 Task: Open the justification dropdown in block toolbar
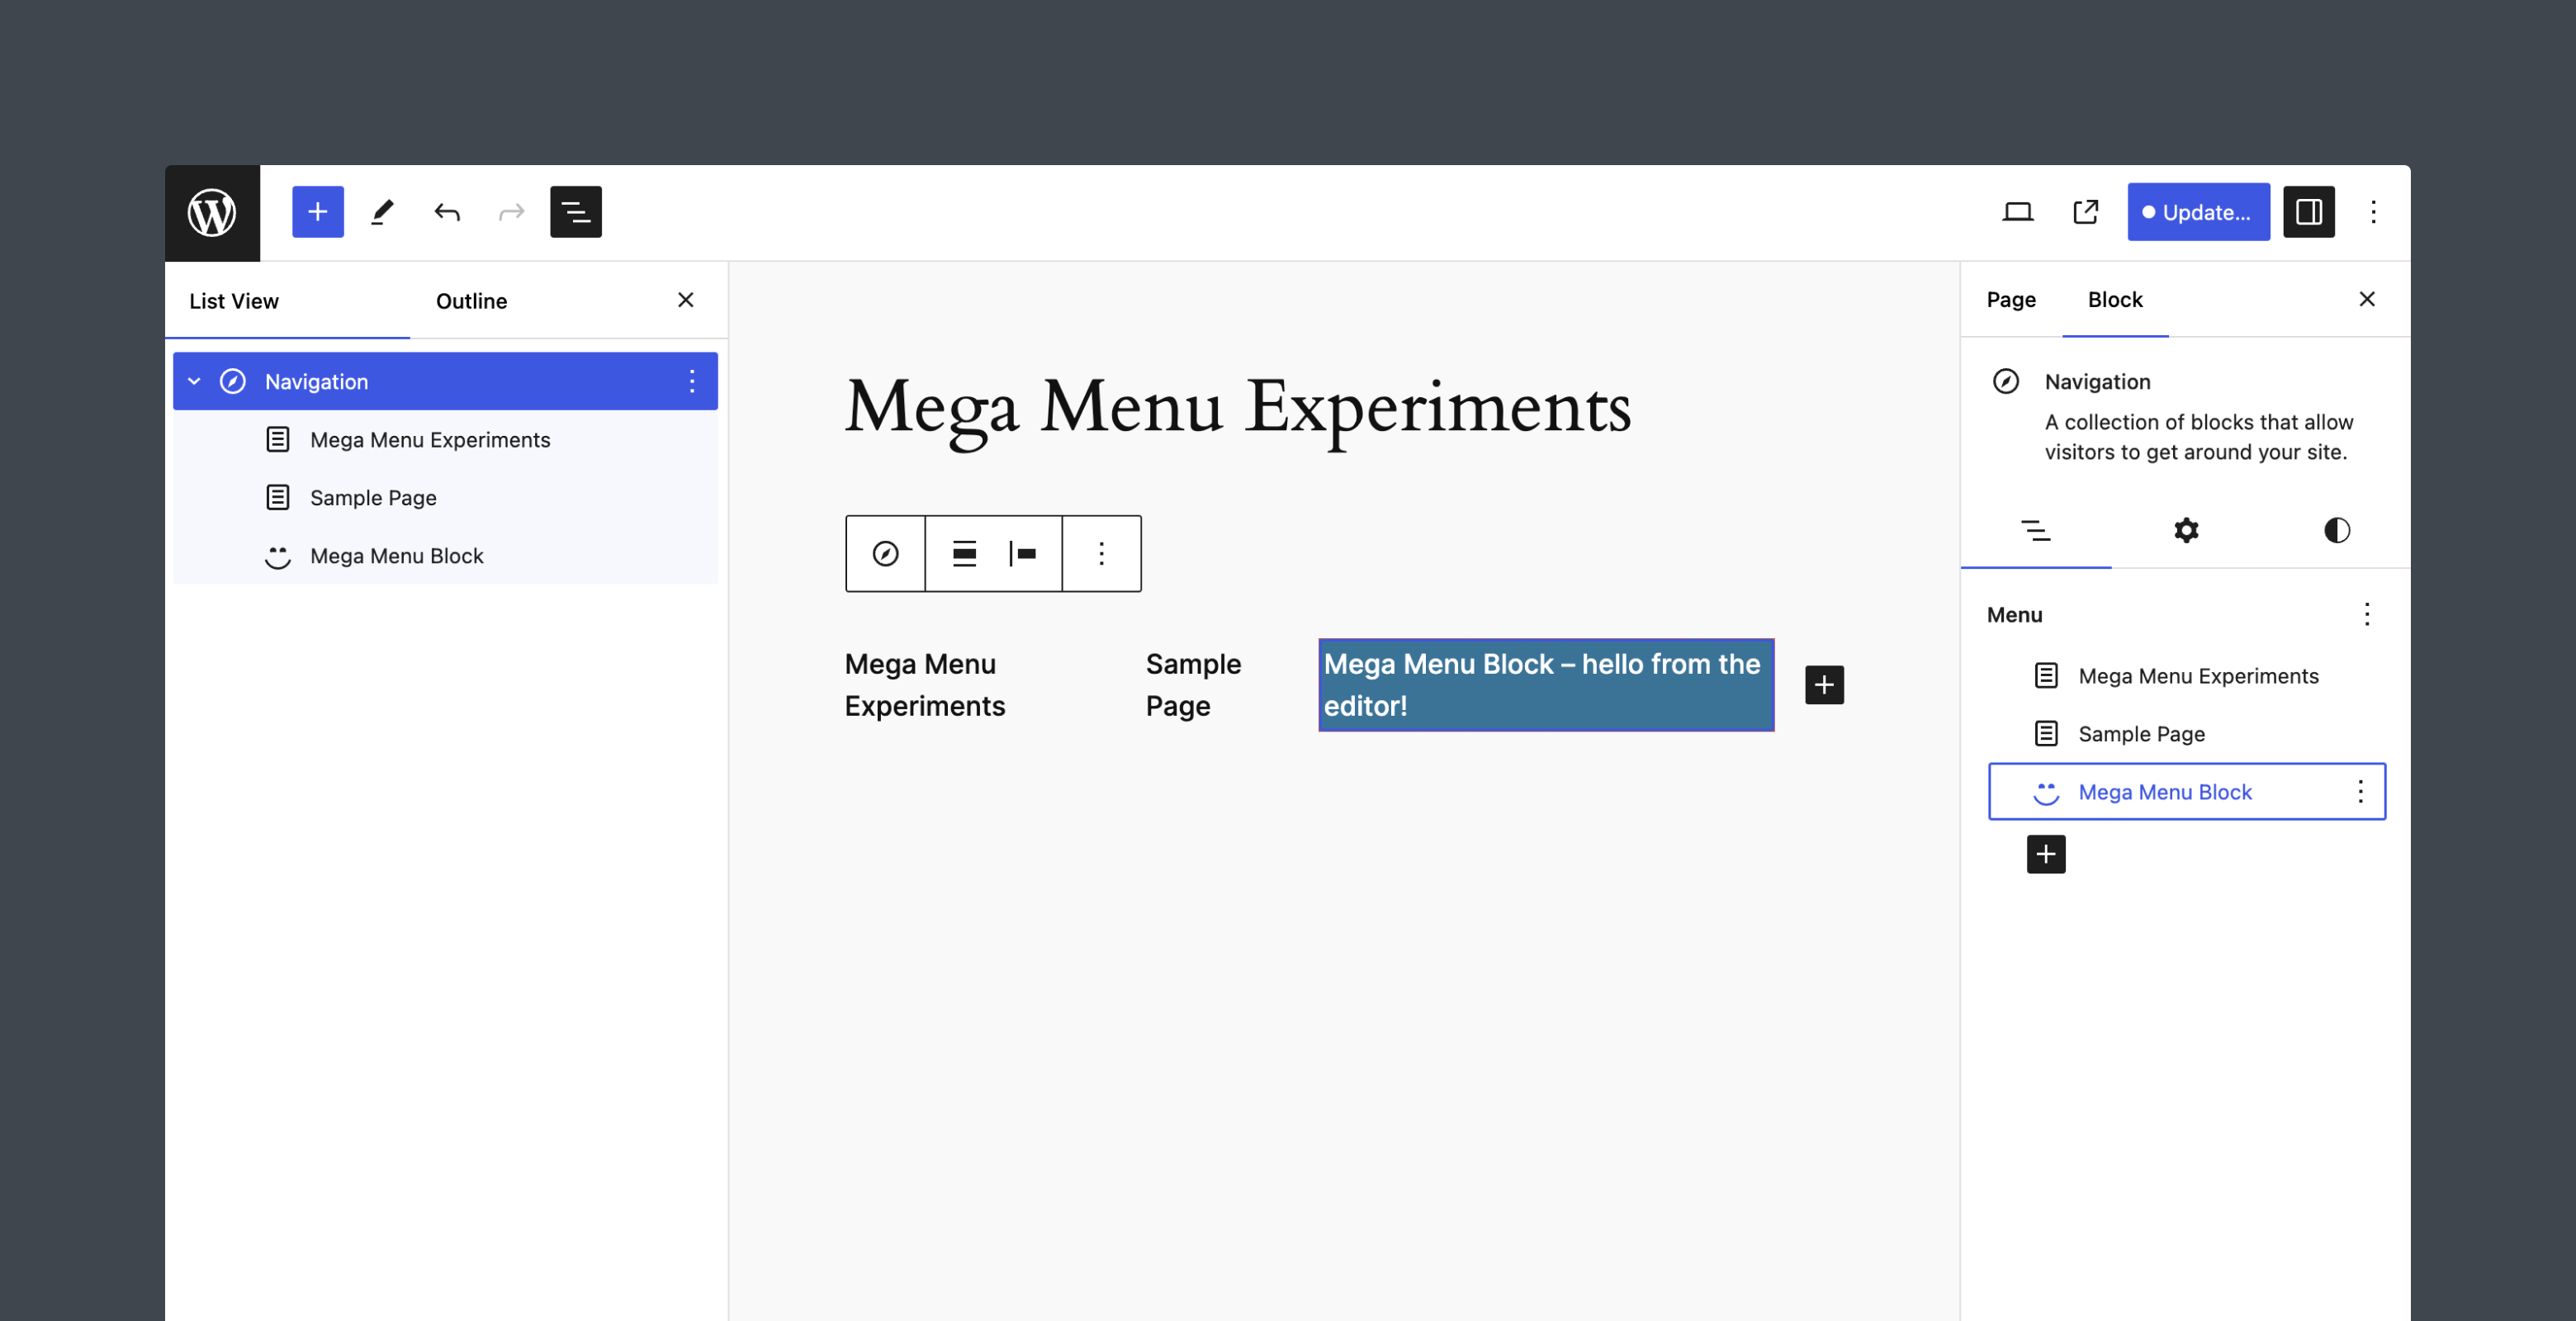tap(963, 553)
